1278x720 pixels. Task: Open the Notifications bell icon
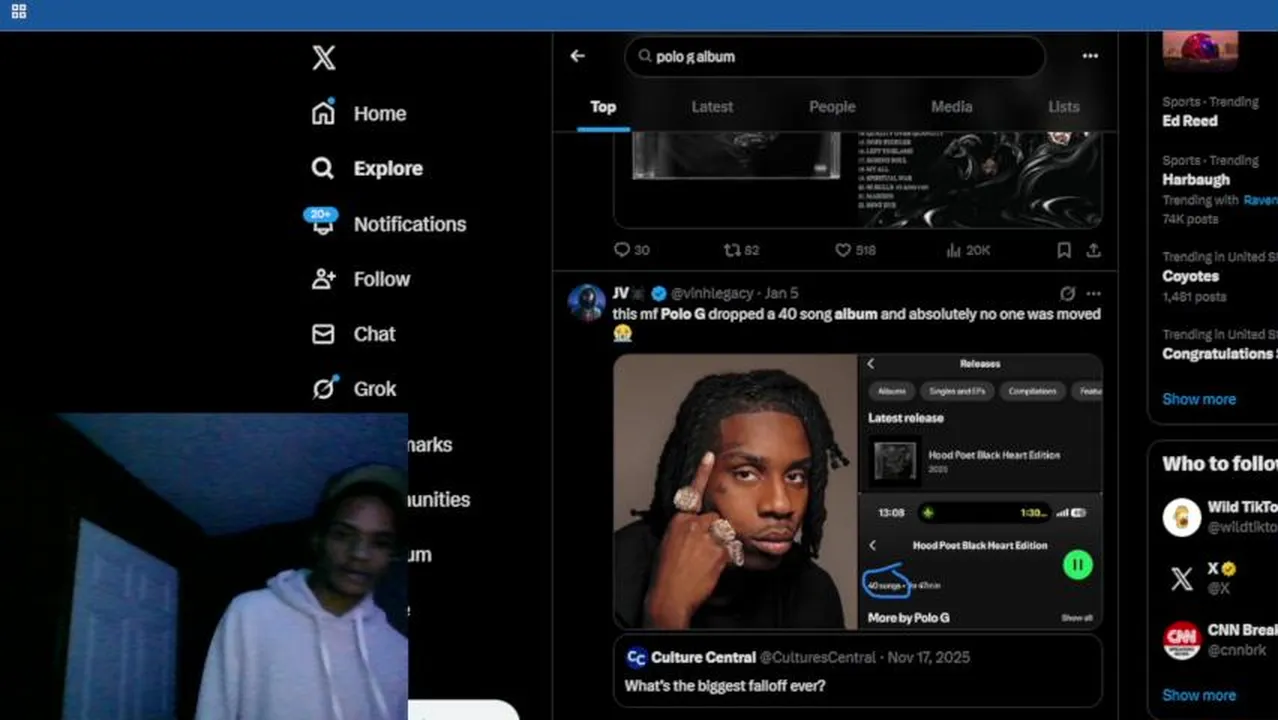pos(322,222)
